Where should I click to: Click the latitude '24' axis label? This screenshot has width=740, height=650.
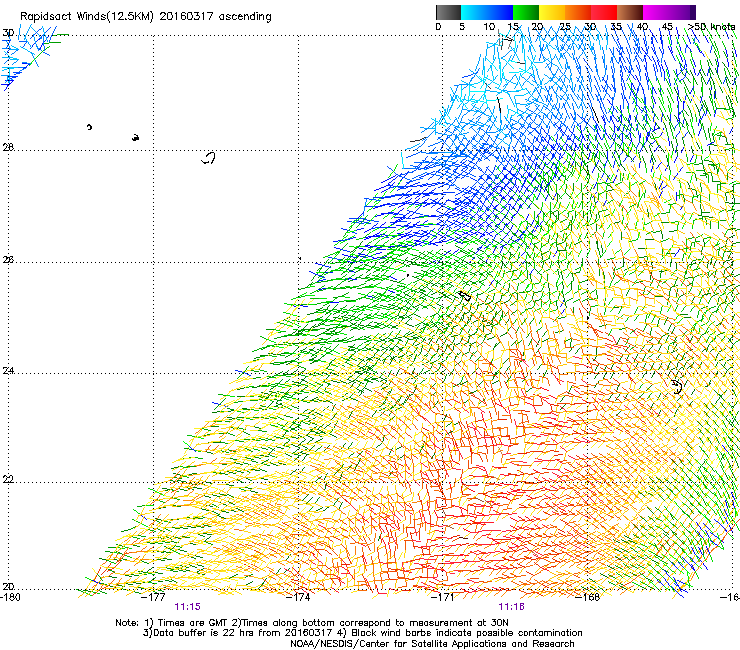(x=8, y=371)
